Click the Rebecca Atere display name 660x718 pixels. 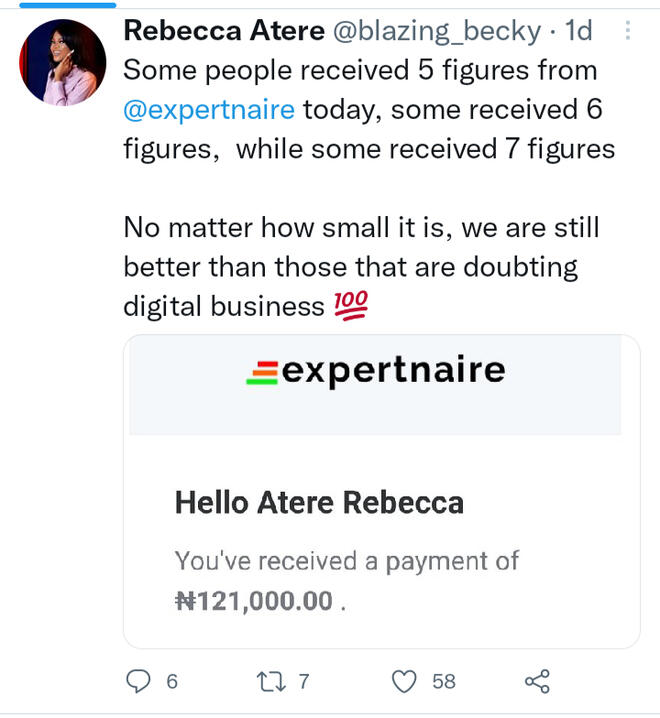point(223,31)
